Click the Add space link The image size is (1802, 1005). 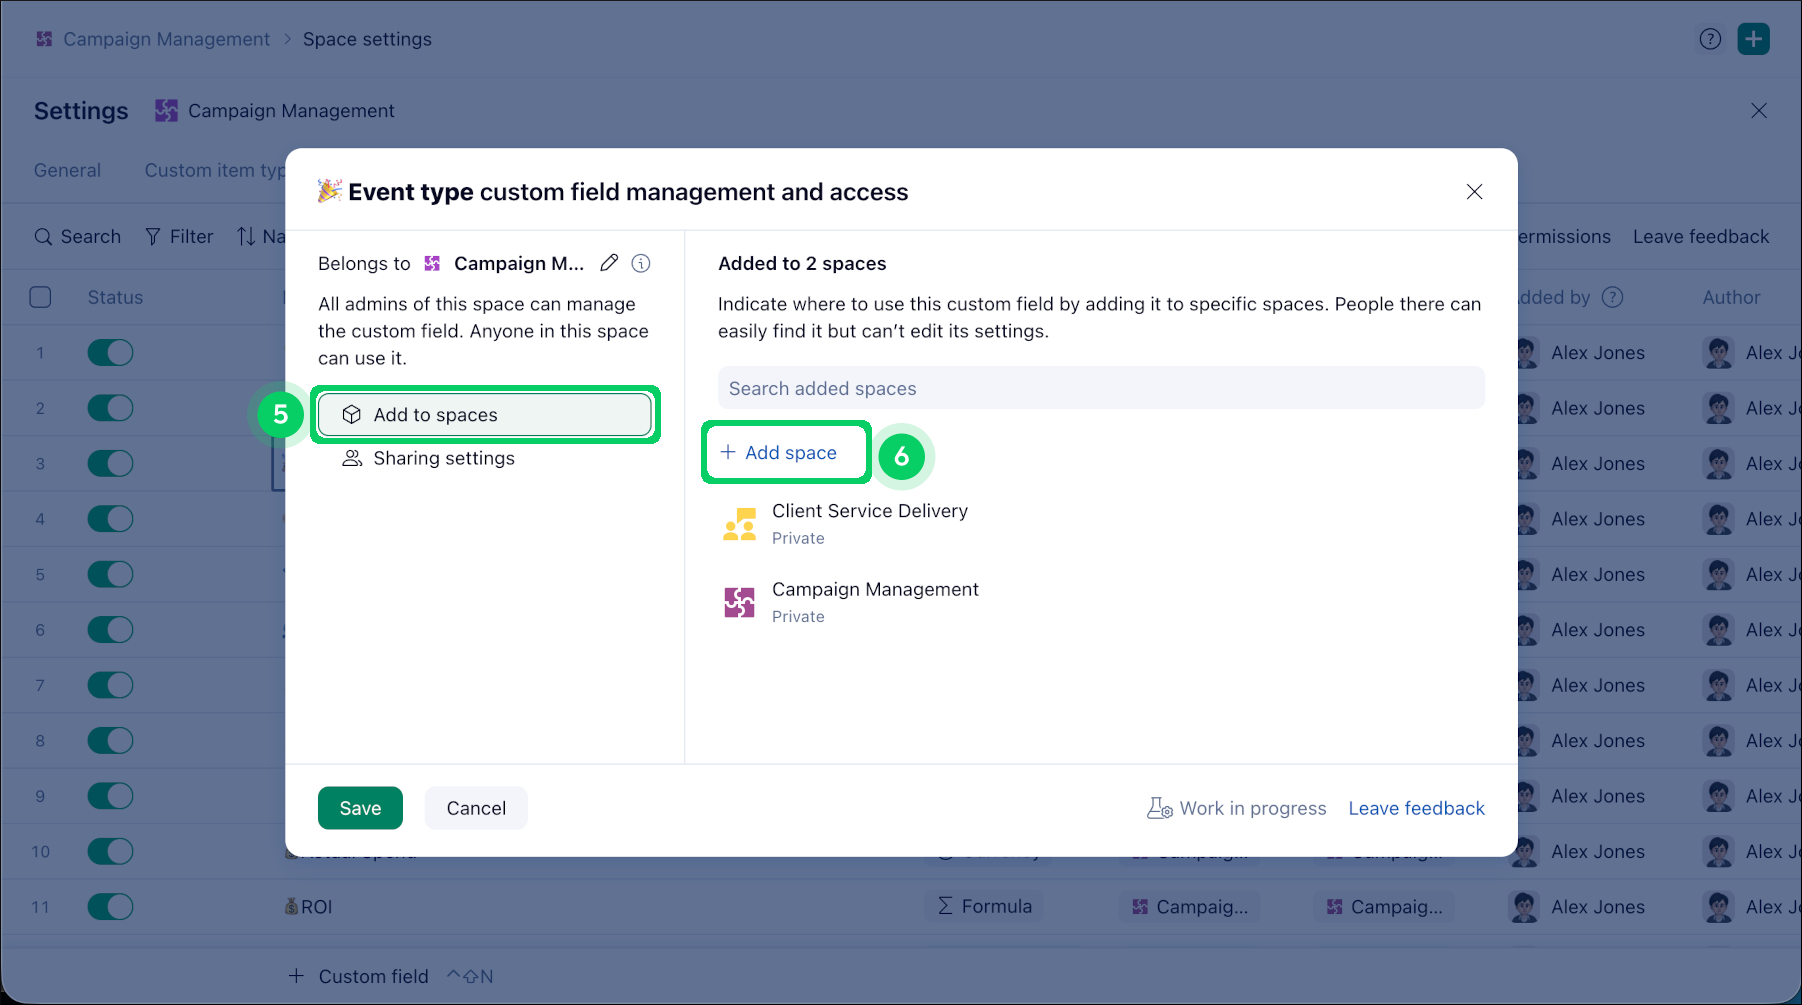[779, 453]
